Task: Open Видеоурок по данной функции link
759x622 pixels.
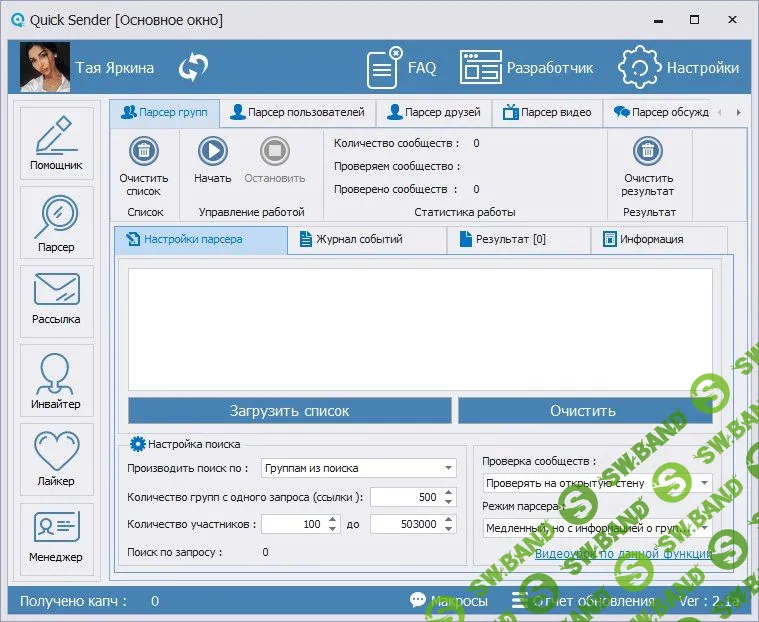Action: pyautogui.click(x=623, y=553)
